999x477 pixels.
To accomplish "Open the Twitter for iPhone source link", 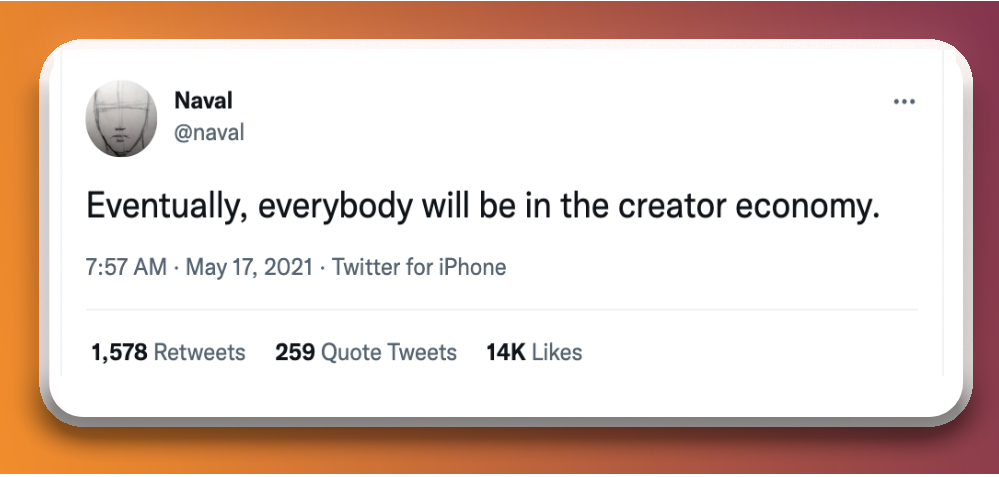I will pos(419,267).
